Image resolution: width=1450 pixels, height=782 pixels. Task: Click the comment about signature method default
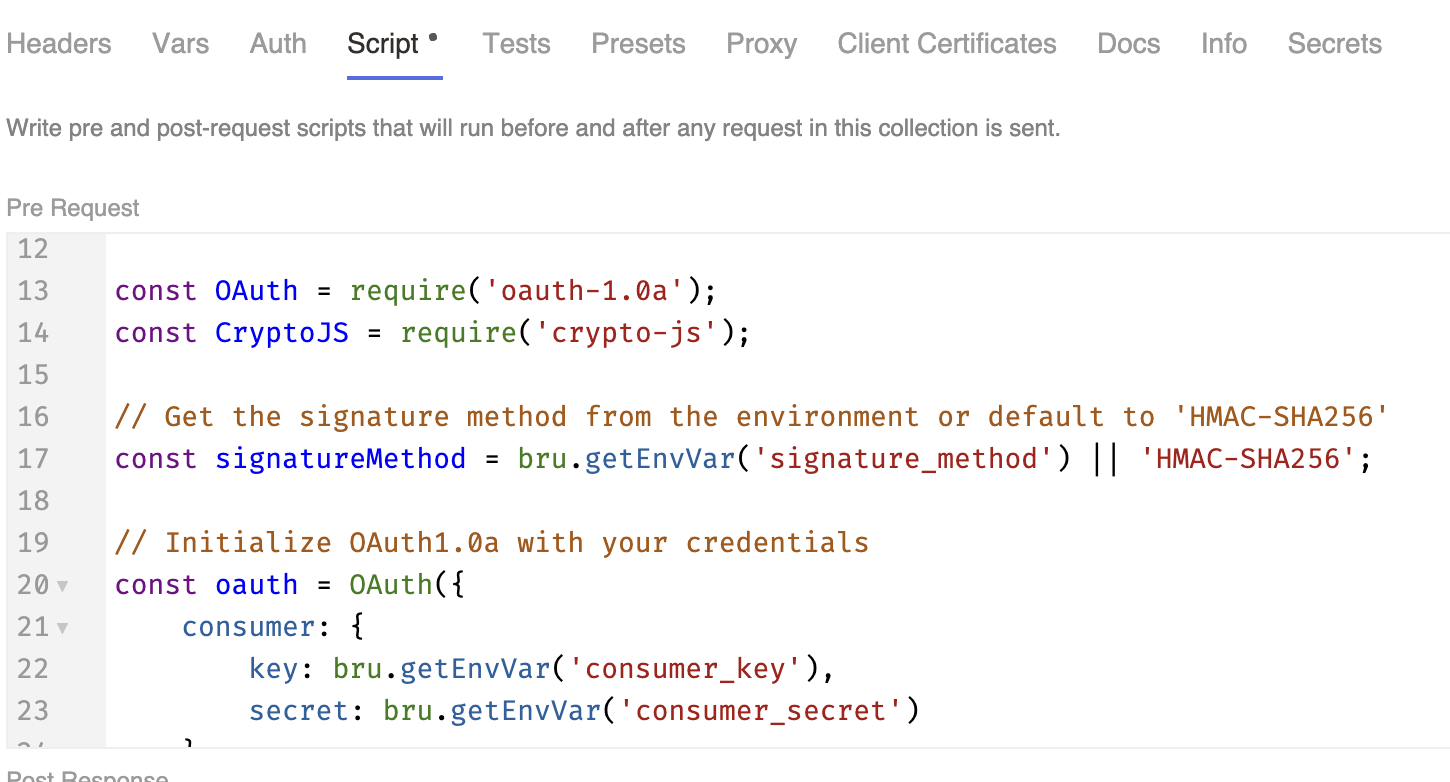coord(751,417)
